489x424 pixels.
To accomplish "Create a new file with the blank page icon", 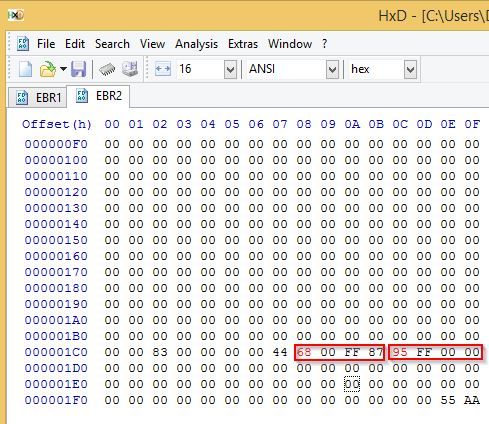I will (25, 69).
